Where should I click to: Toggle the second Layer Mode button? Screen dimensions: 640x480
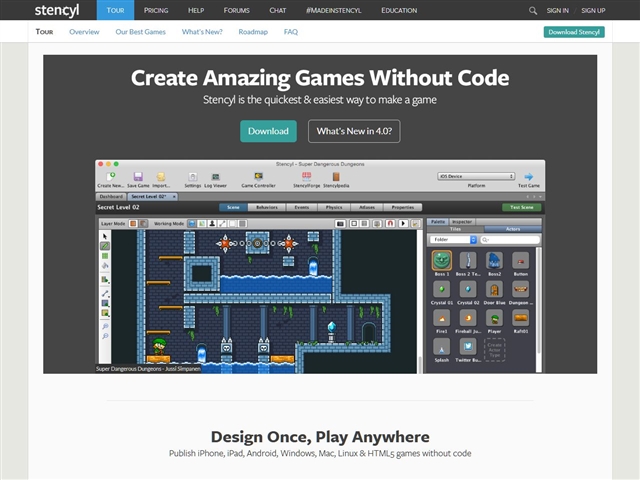click(x=143, y=224)
